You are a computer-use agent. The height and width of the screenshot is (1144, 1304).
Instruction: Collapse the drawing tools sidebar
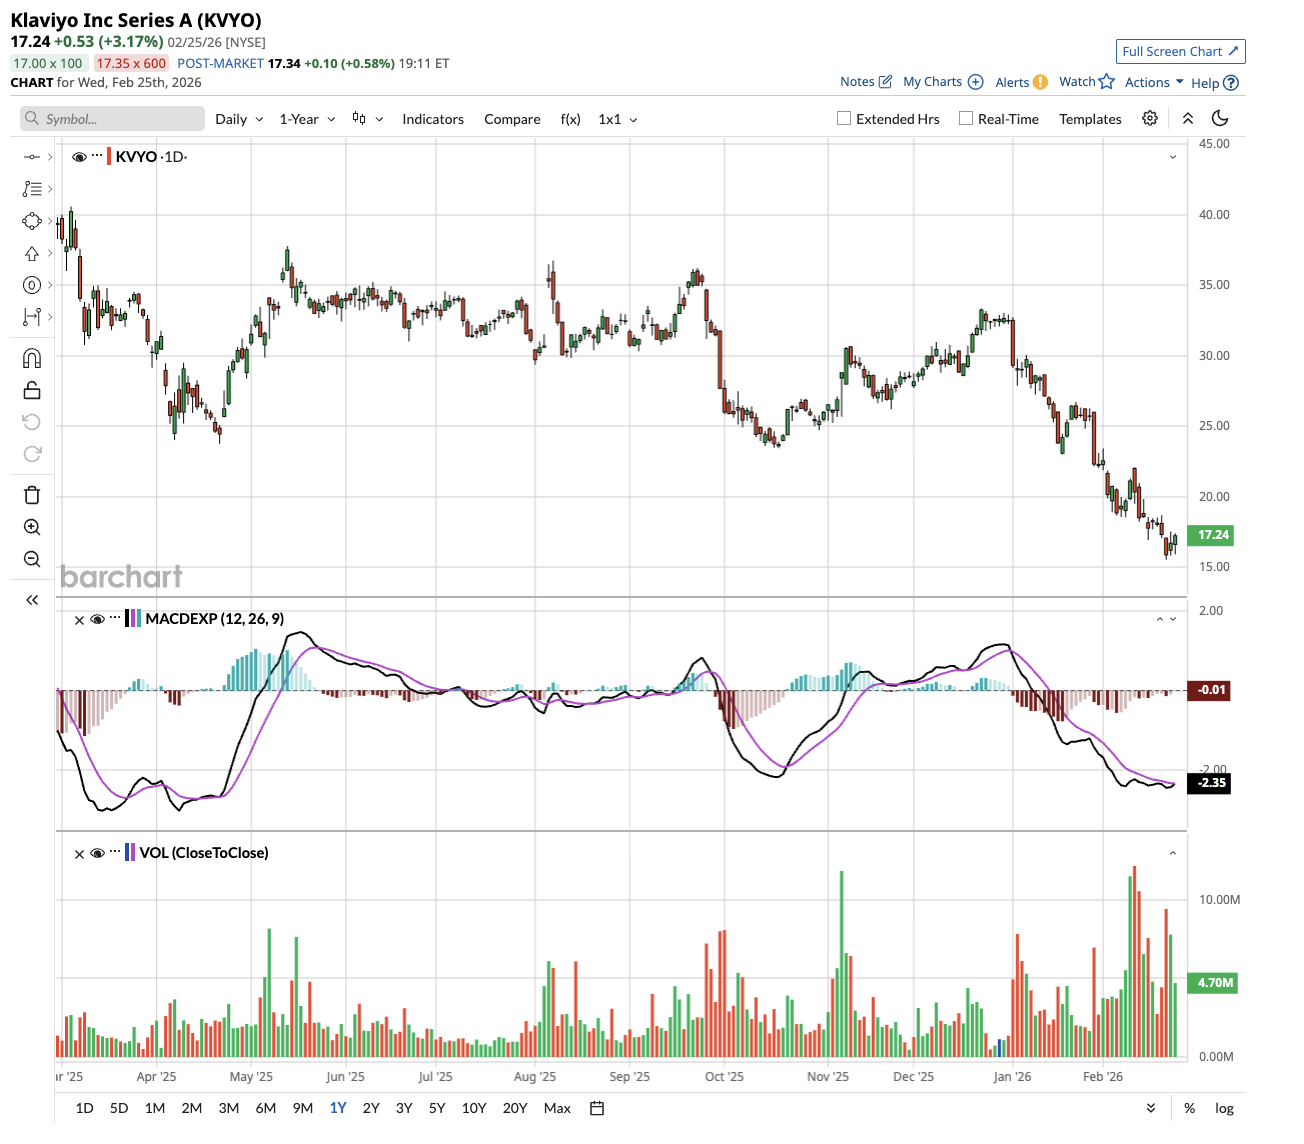(32, 600)
